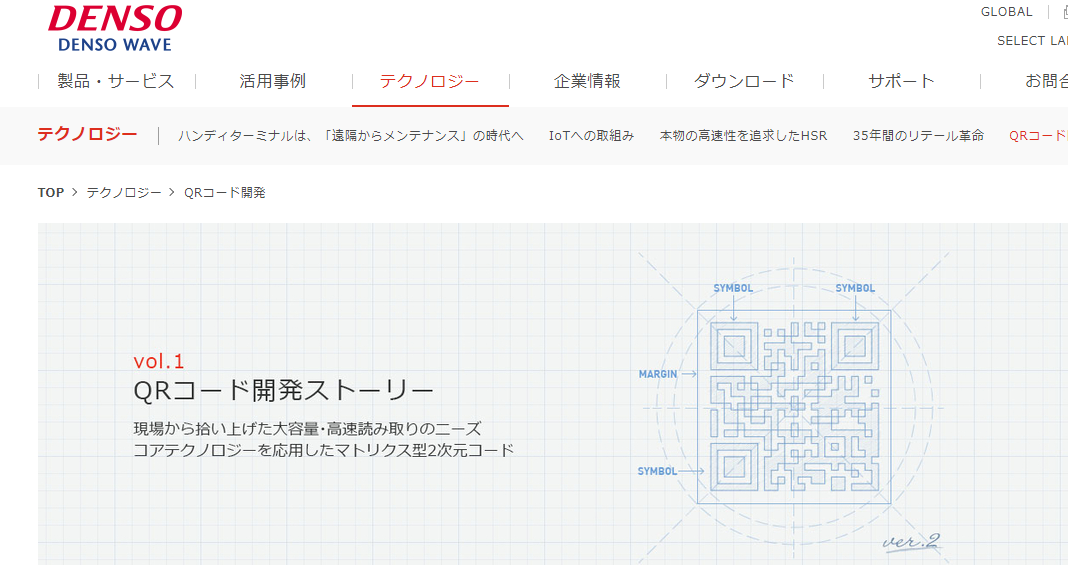
Task: Open the SELECT LANGUAGE dropdown
Action: (1032, 41)
